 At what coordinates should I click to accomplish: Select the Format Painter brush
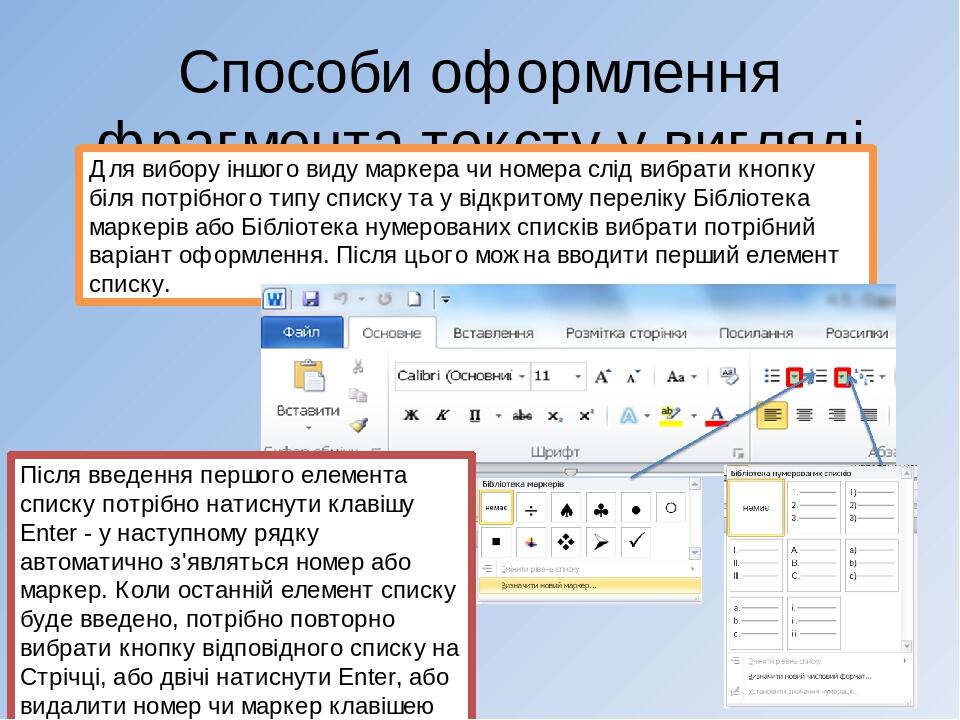pos(358,424)
